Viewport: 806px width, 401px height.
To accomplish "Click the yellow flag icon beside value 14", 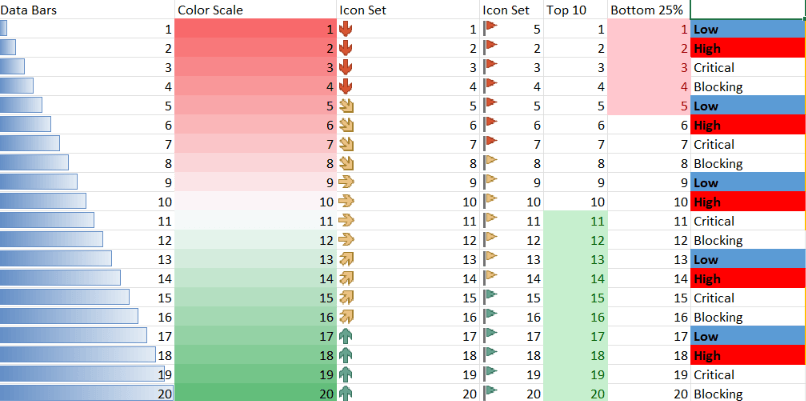I will coord(490,279).
